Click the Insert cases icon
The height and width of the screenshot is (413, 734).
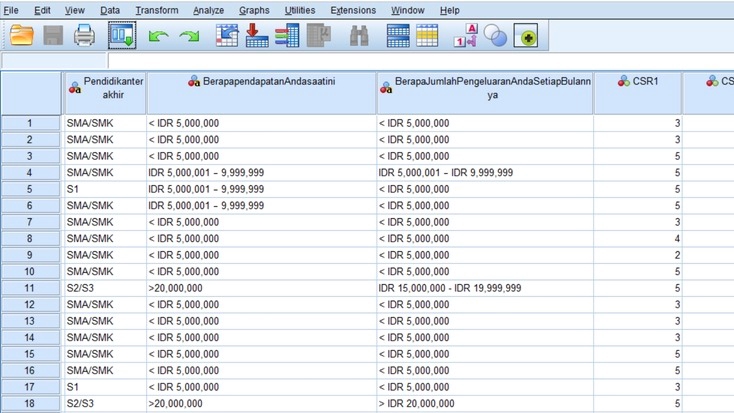(x=398, y=36)
